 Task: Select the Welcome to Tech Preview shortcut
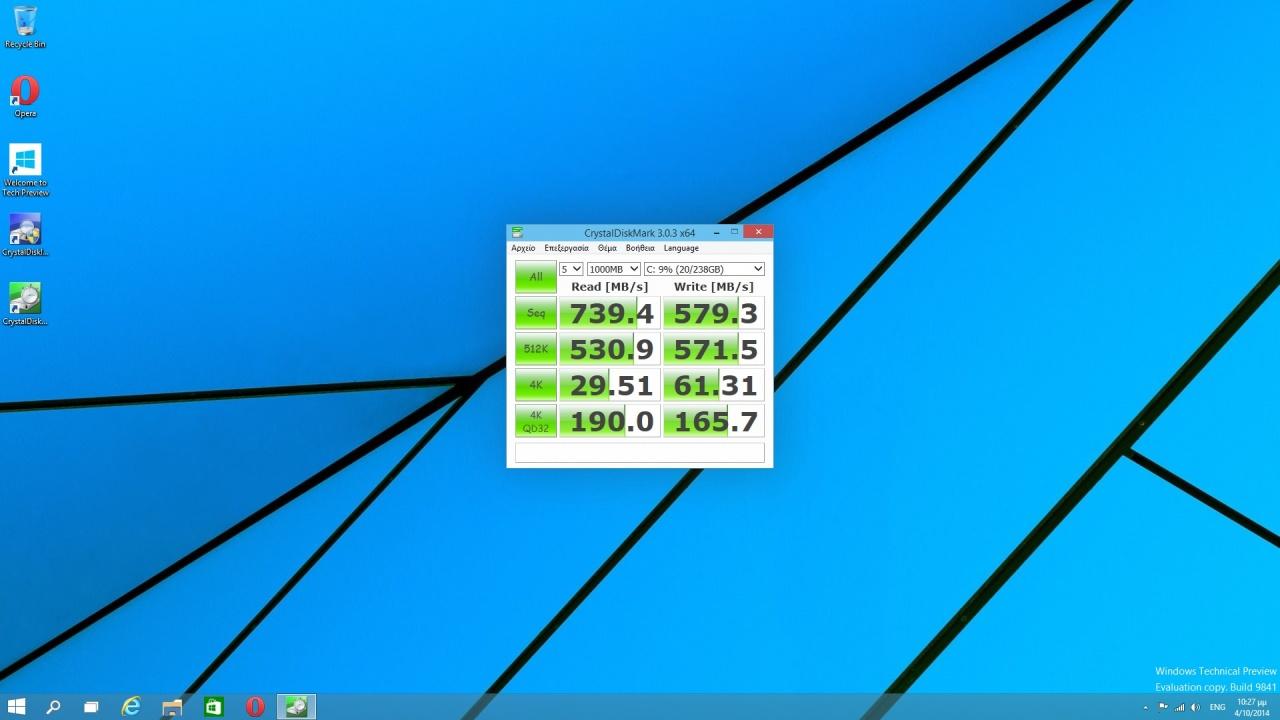click(25, 170)
